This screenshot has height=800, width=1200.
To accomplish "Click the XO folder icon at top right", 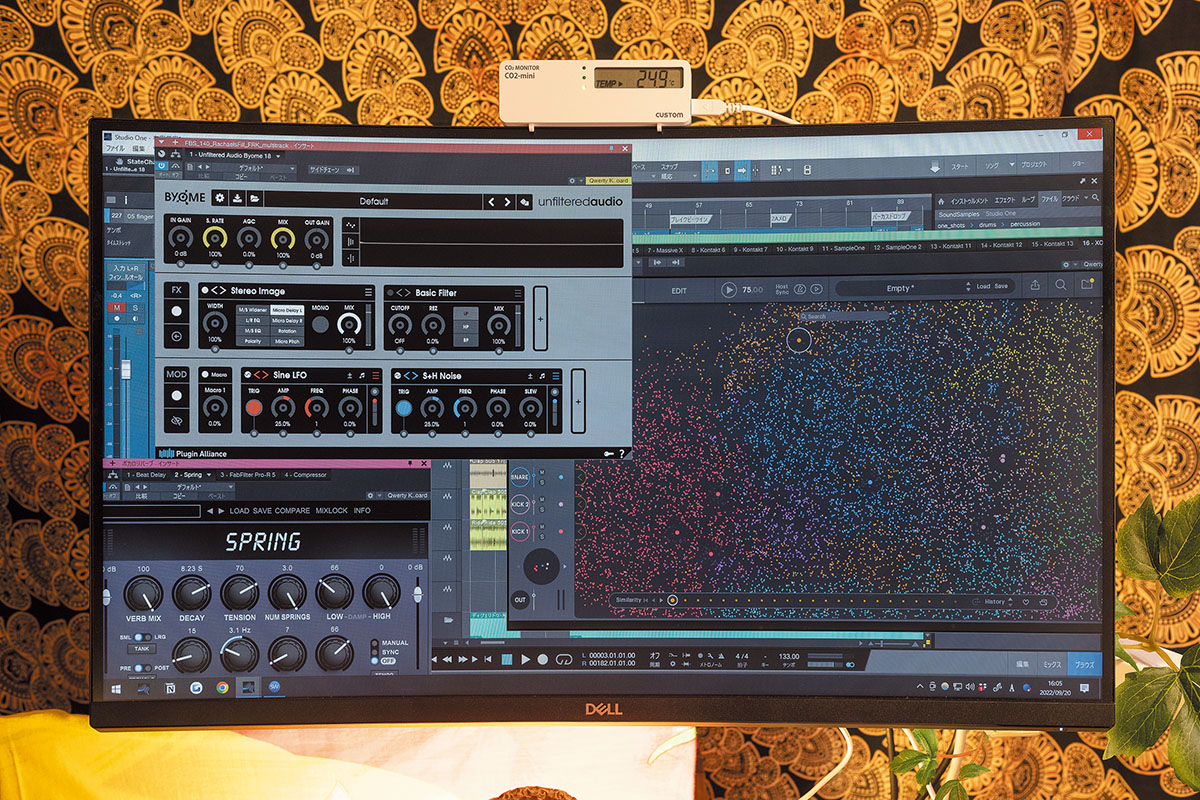I will (1087, 285).
